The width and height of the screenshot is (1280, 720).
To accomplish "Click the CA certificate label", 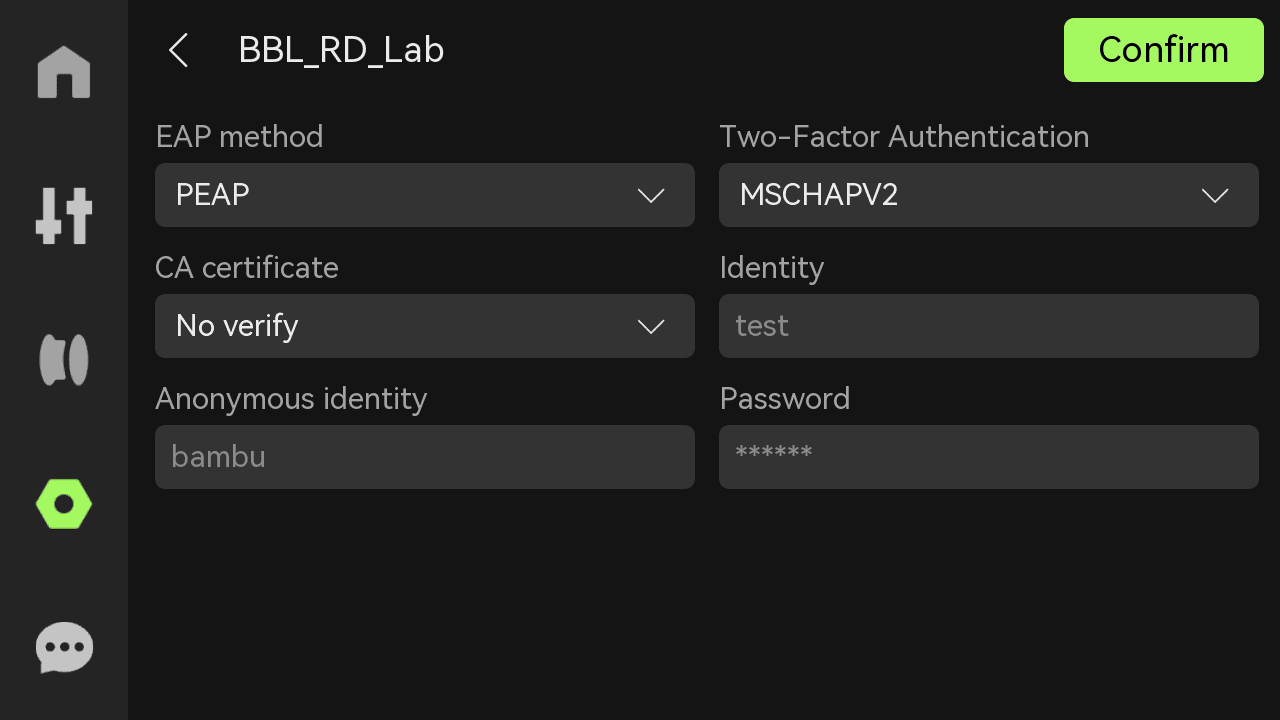I will (247, 267).
